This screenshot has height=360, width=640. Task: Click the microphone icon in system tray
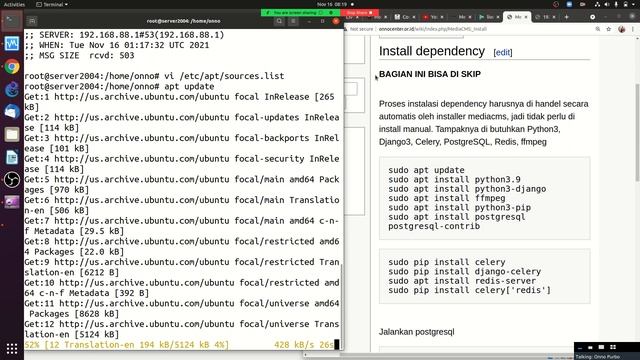point(616,4)
